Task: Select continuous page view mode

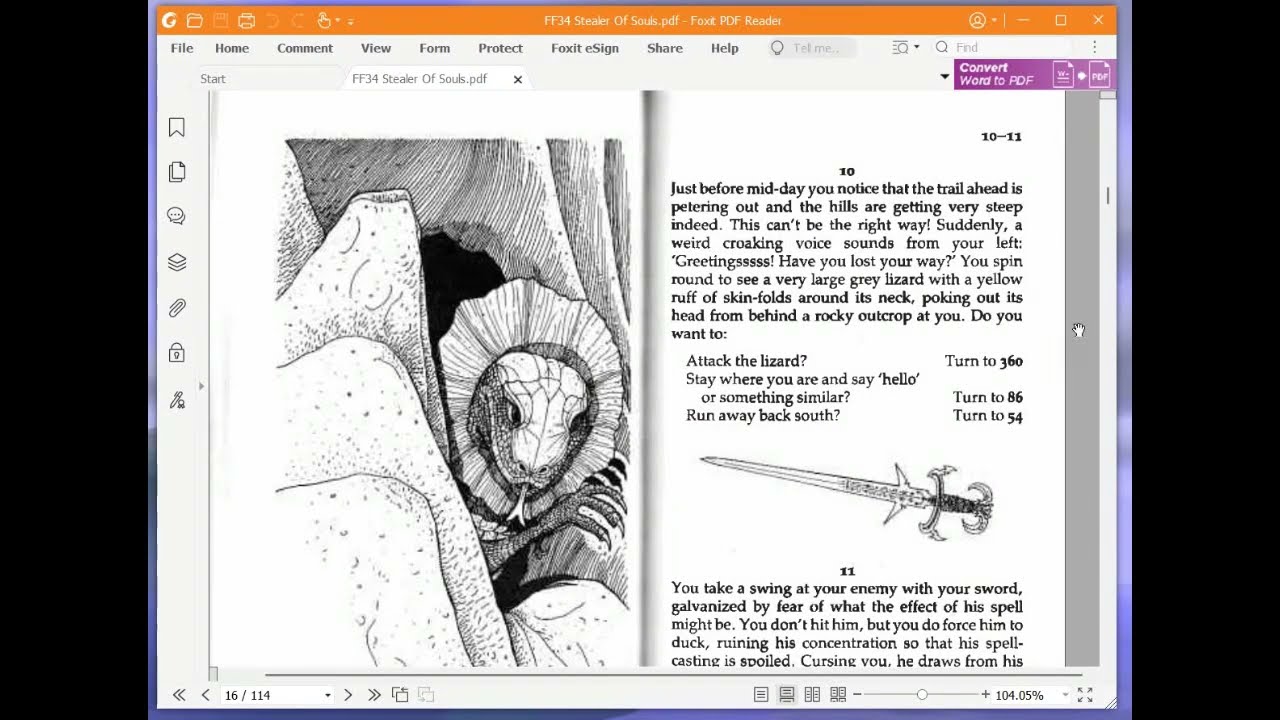Action: 787,695
